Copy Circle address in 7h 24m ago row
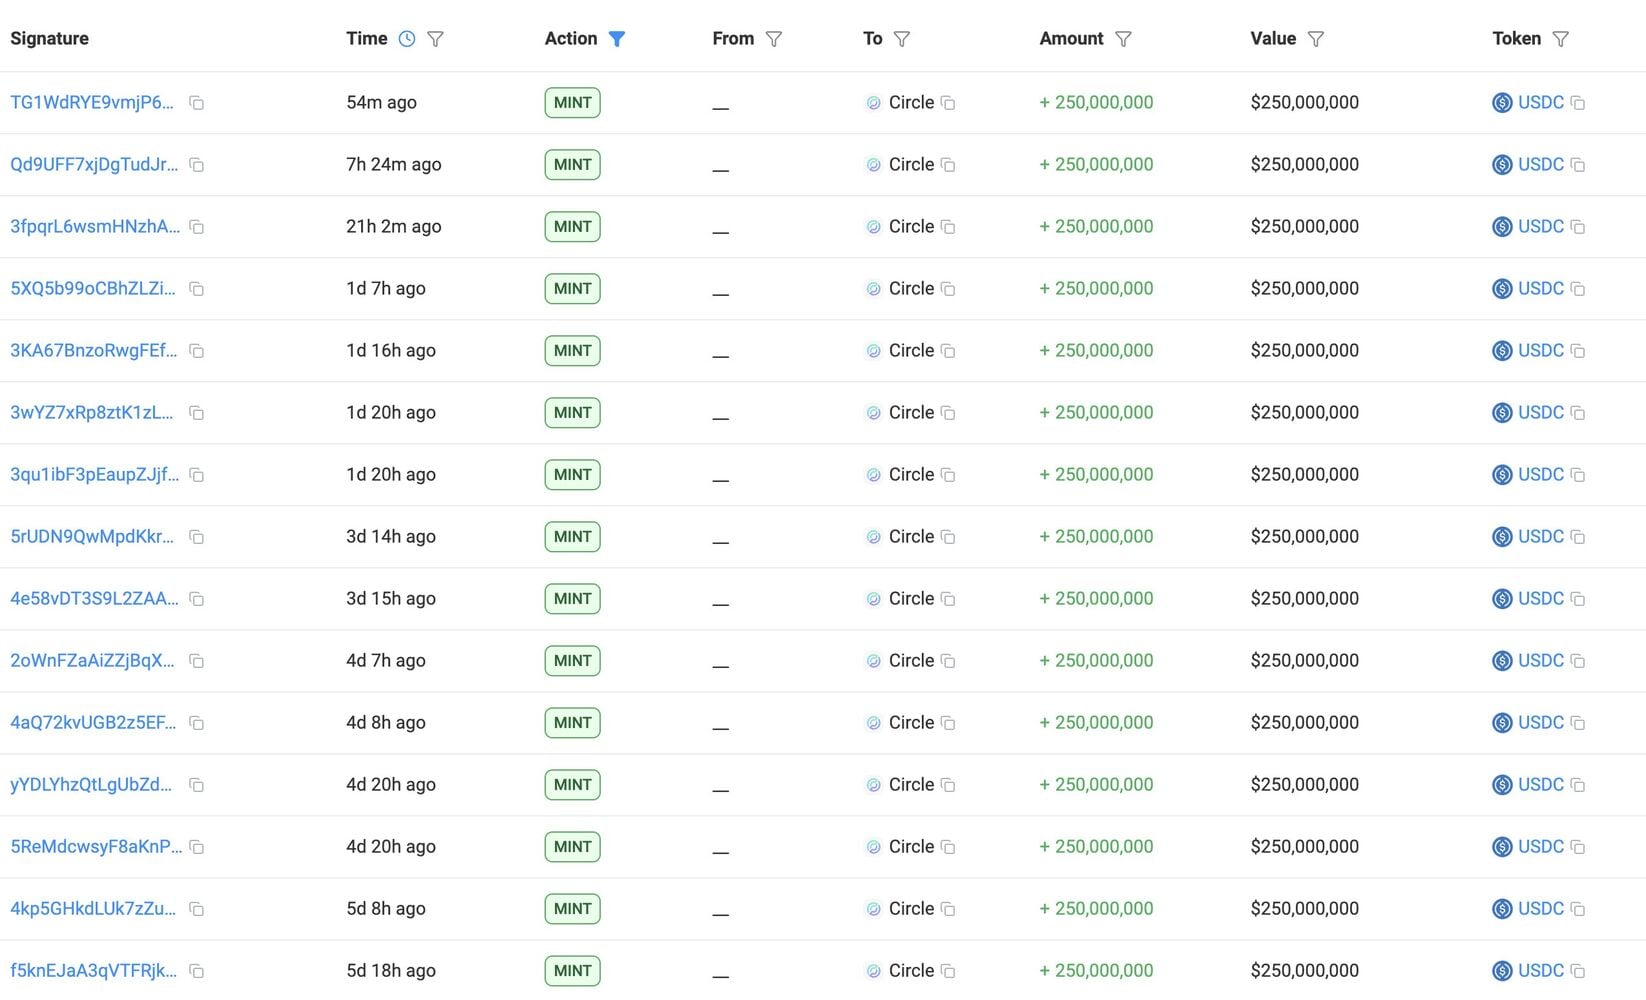 click(948, 165)
